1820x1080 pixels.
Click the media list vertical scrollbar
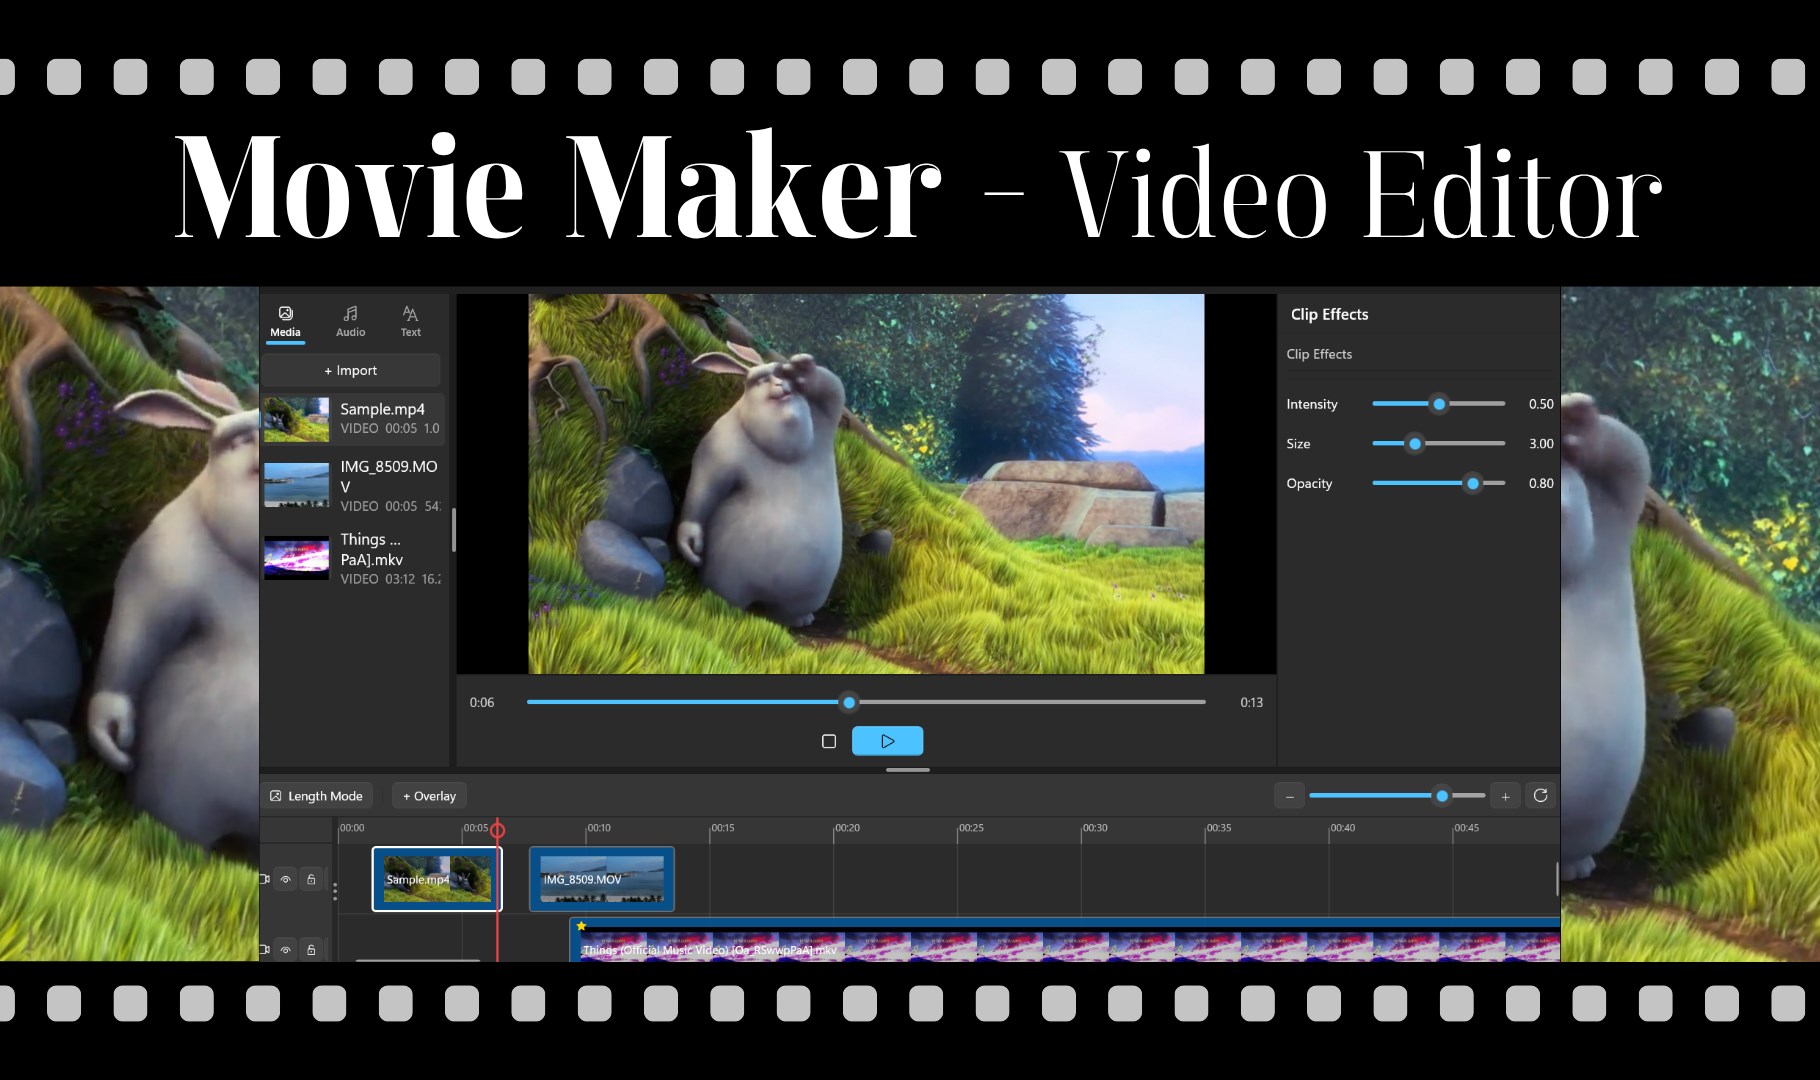(x=454, y=530)
